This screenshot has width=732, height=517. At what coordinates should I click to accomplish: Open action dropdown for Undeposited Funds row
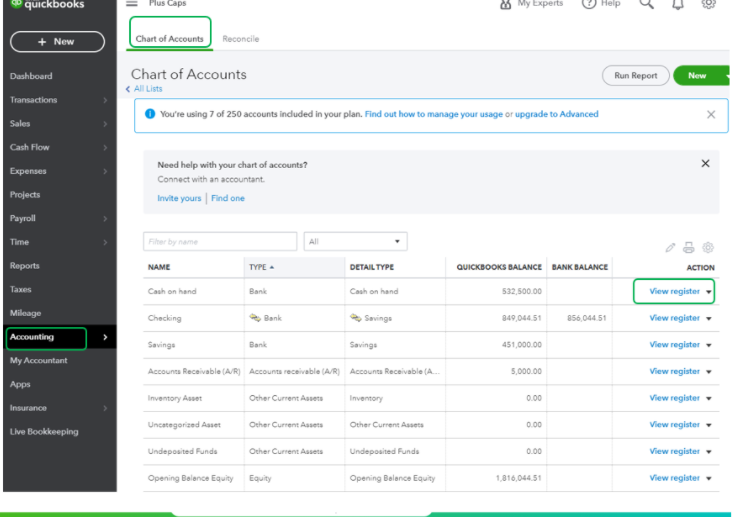(709, 452)
